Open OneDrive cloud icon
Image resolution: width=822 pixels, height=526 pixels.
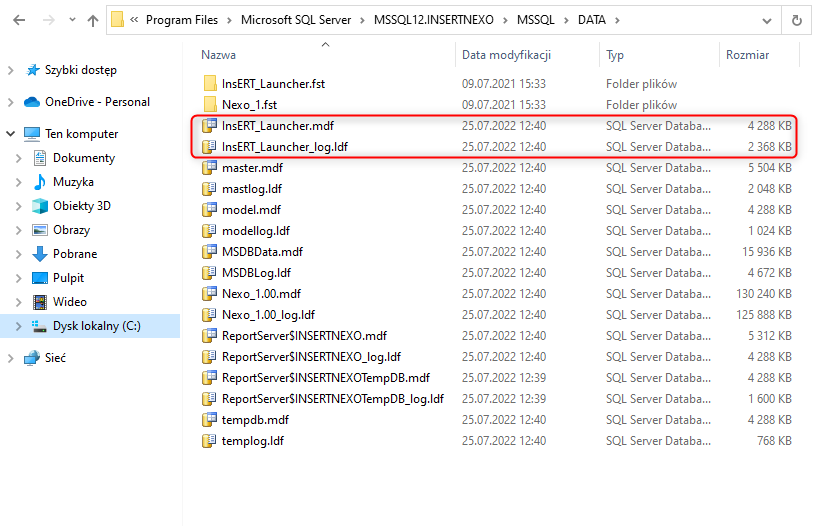(32, 102)
